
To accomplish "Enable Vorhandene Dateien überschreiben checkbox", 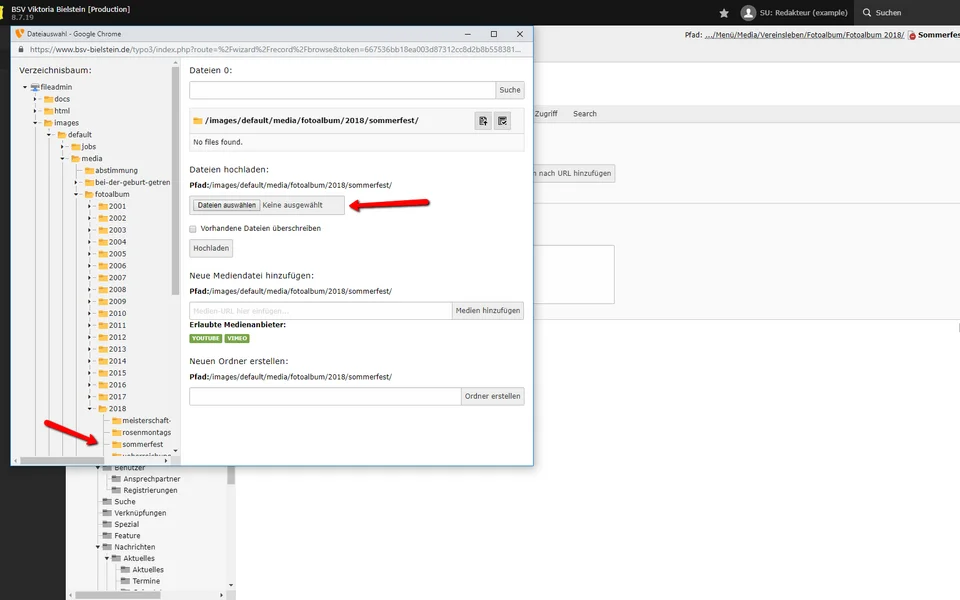I will tap(194, 228).
